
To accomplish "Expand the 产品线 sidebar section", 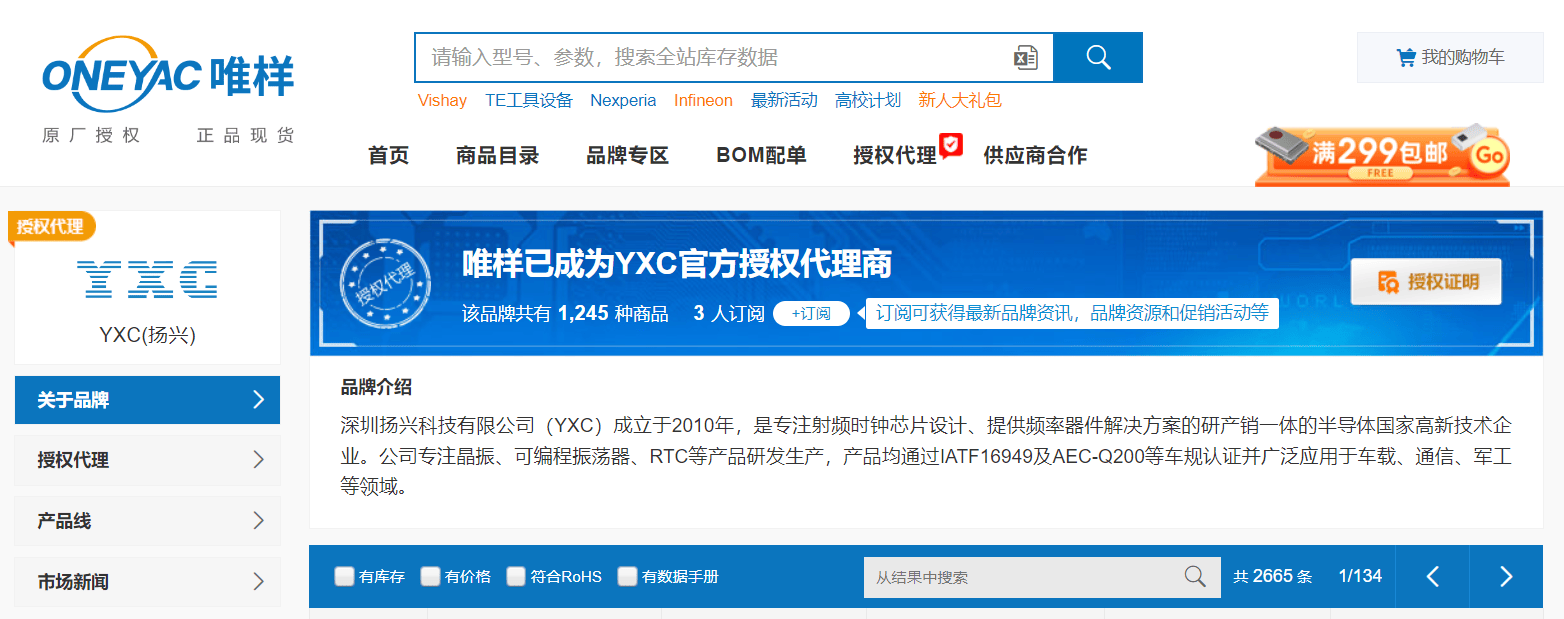I will point(147,521).
